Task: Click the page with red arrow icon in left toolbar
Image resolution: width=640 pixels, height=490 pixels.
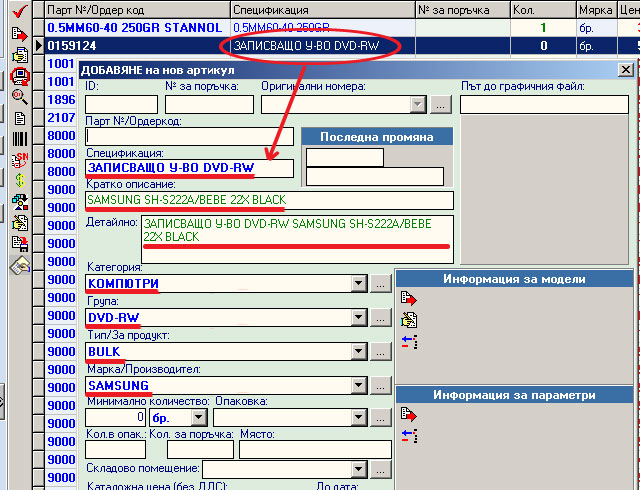Action: 20,34
